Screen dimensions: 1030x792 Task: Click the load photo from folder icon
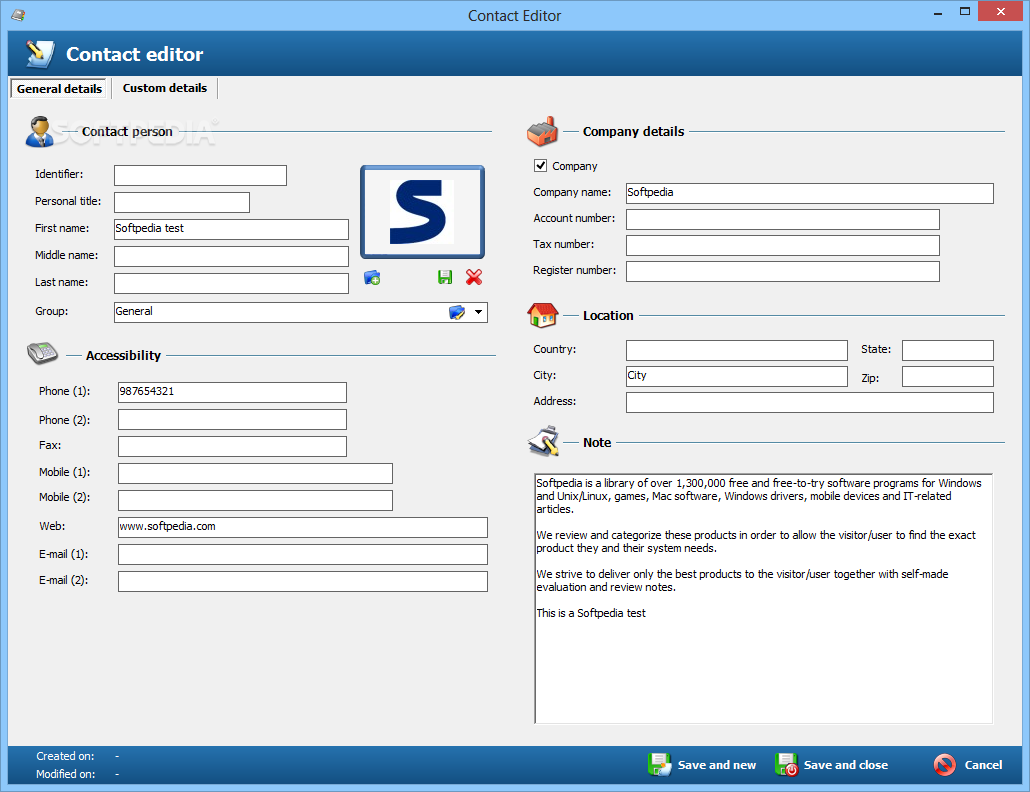[372, 278]
